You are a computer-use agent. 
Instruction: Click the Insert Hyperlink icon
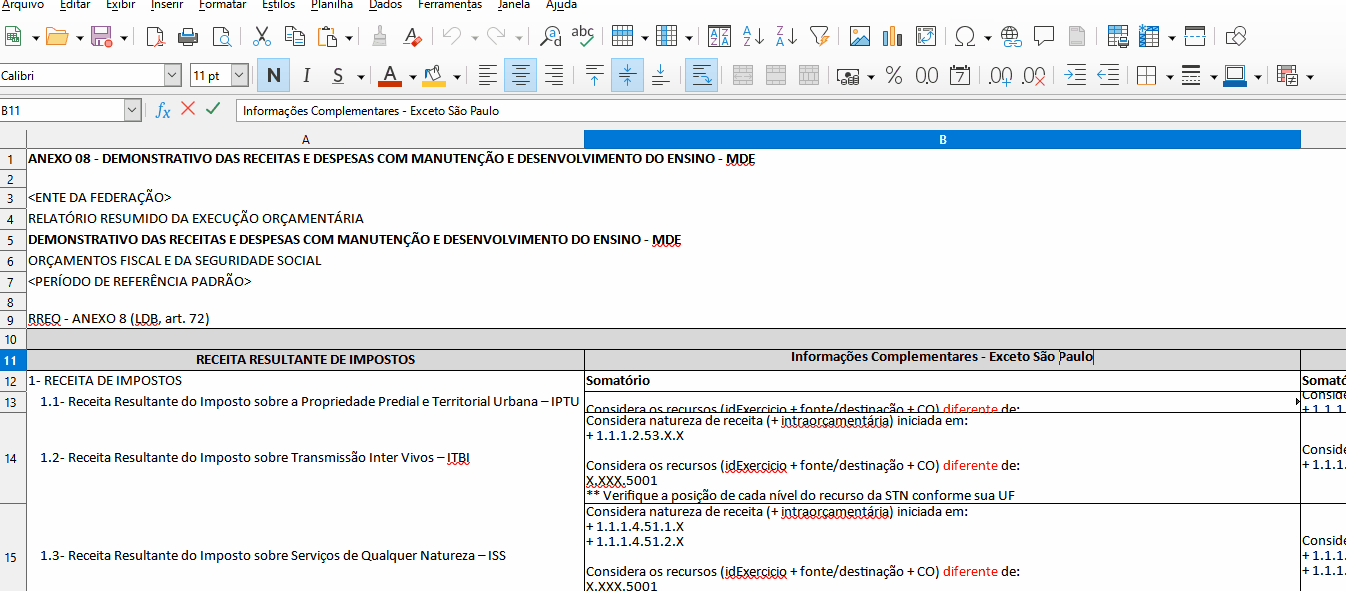tap(1012, 37)
